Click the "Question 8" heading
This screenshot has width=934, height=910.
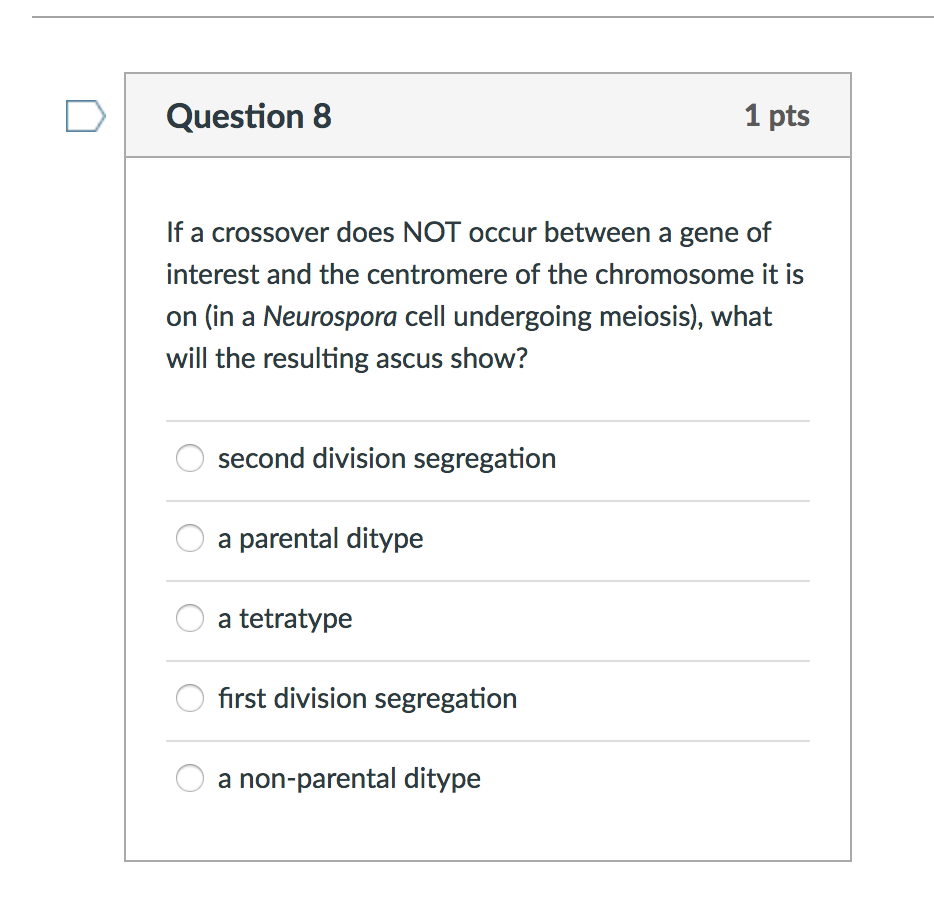[249, 117]
